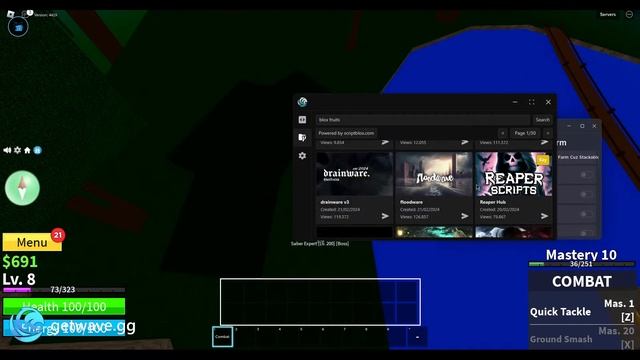
Task: Toggle the third switch in the Farm window
Action: pyautogui.click(x=586, y=214)
